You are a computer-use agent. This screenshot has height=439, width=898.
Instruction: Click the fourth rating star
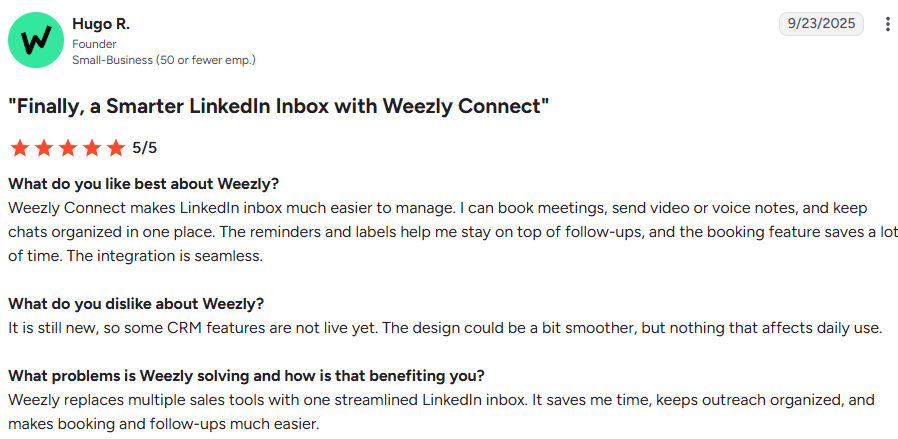(92, 148)
